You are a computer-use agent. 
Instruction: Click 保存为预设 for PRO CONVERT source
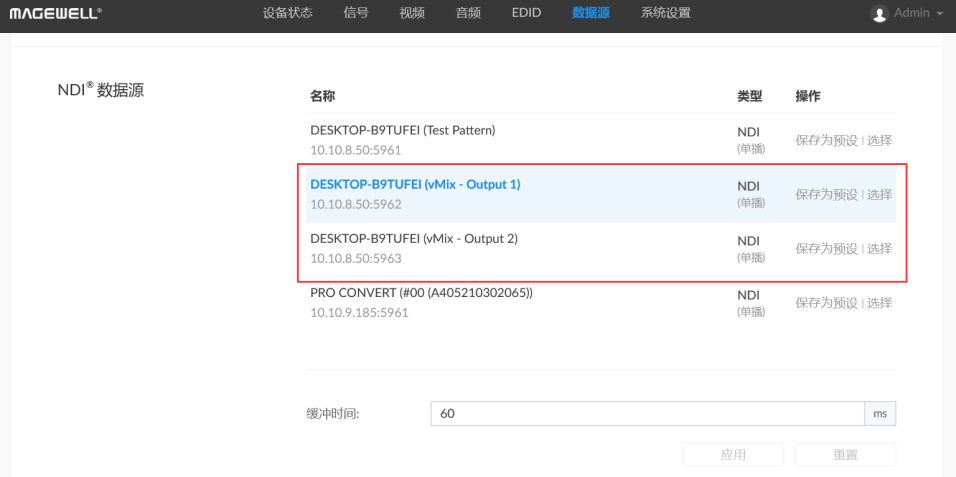point(826,303)
